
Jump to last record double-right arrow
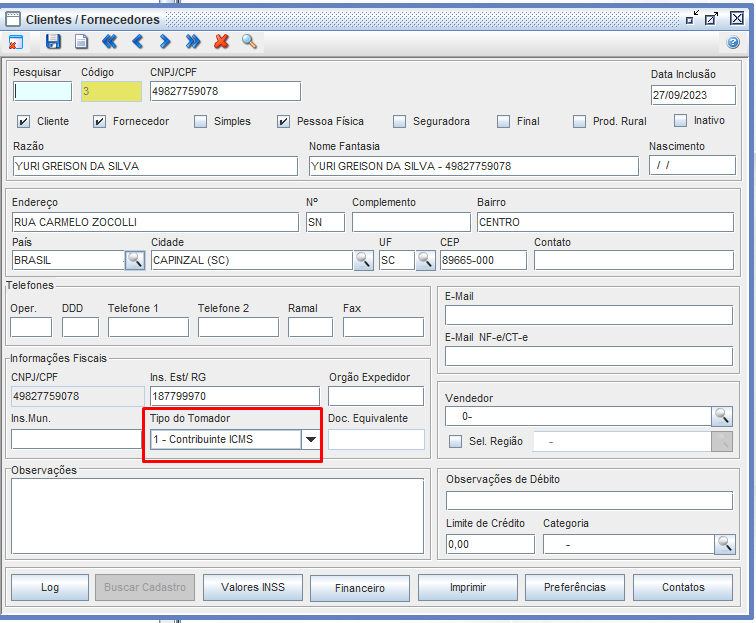point(193,42)
